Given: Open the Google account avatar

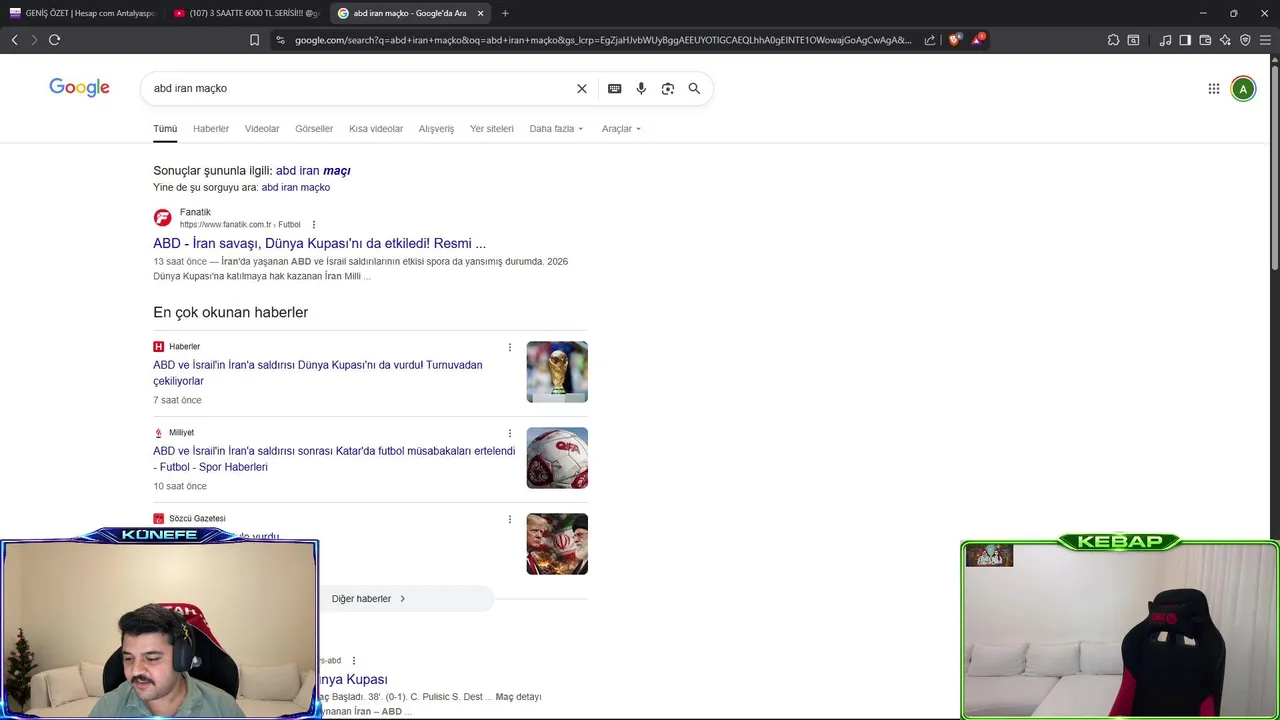Looking at the screenshot, I should pyautogui.click(x=1243, y=88).
